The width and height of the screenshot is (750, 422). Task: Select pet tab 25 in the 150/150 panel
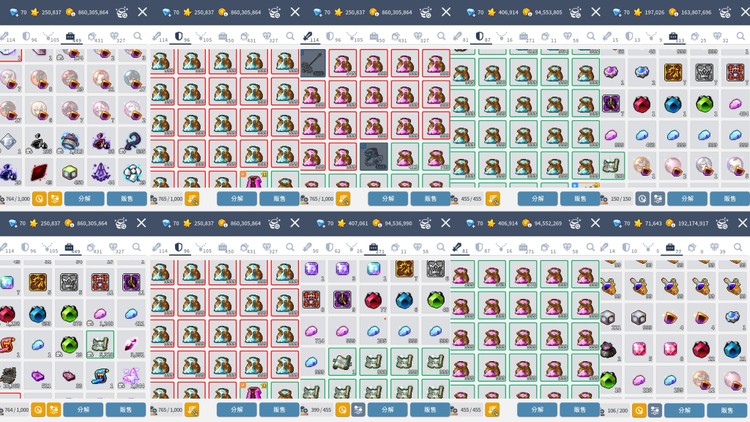pyautogui.click(x=698, y=37)
